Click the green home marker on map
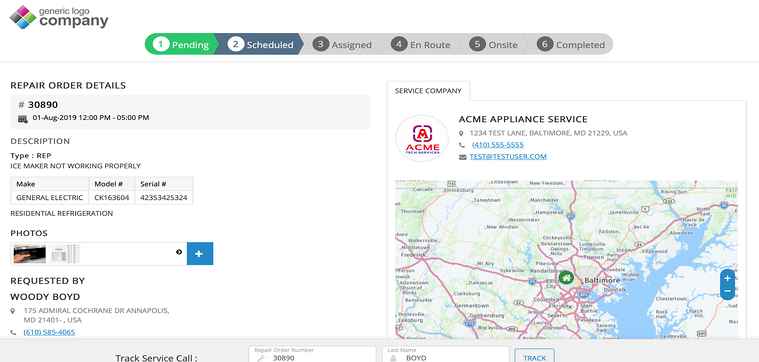This screenshot has height=362, width=759. [x=565, y=278]
